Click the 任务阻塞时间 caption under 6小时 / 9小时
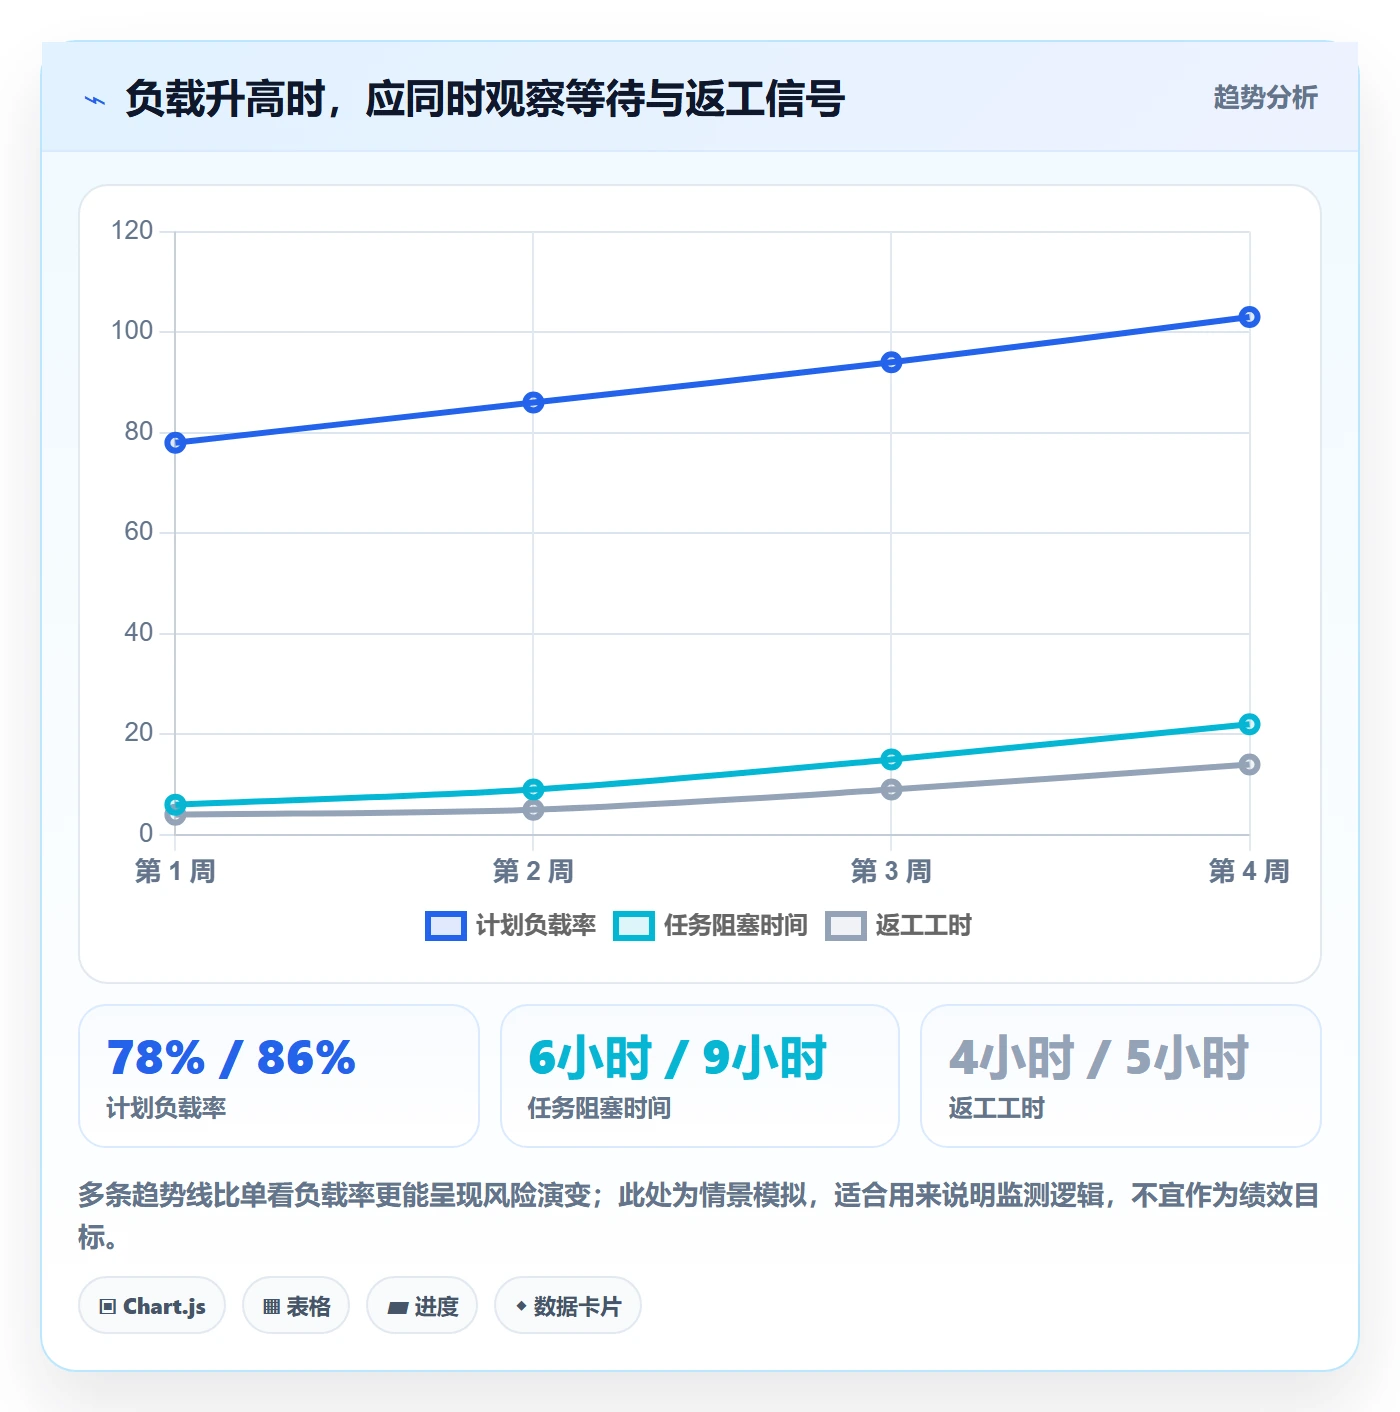Viewport: 1400px width, 1412px height. (x=599, y=1108)
